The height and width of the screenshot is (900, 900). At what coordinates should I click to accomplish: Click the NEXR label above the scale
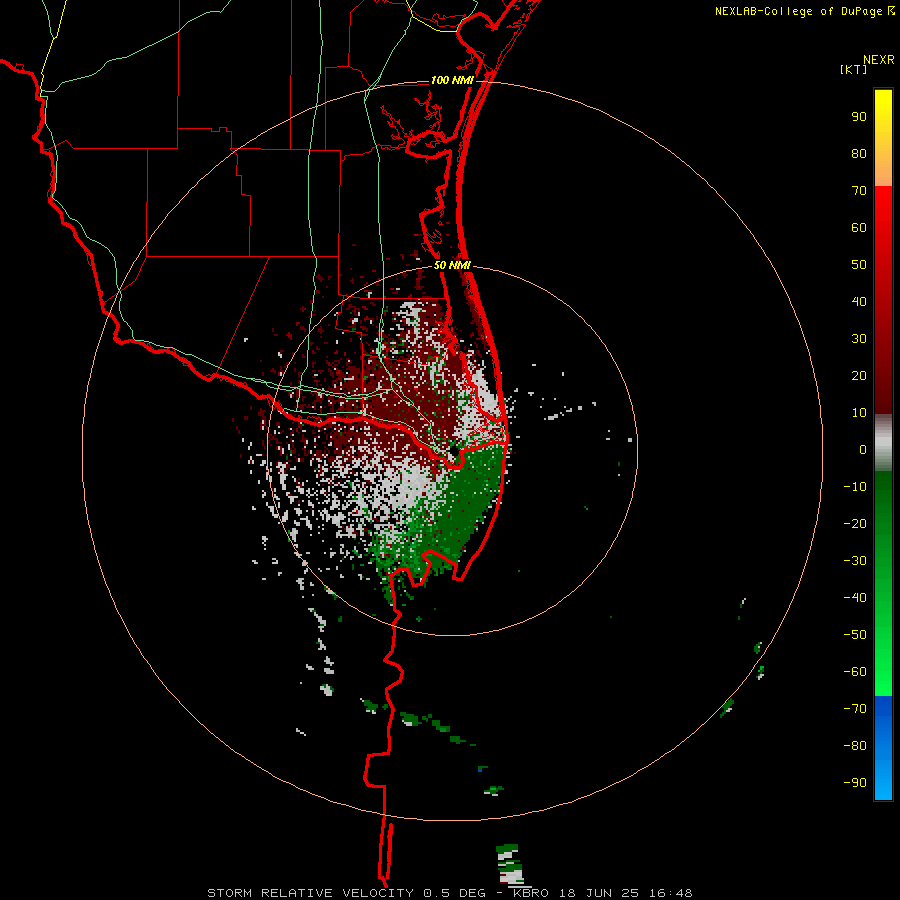pos(879,60)
